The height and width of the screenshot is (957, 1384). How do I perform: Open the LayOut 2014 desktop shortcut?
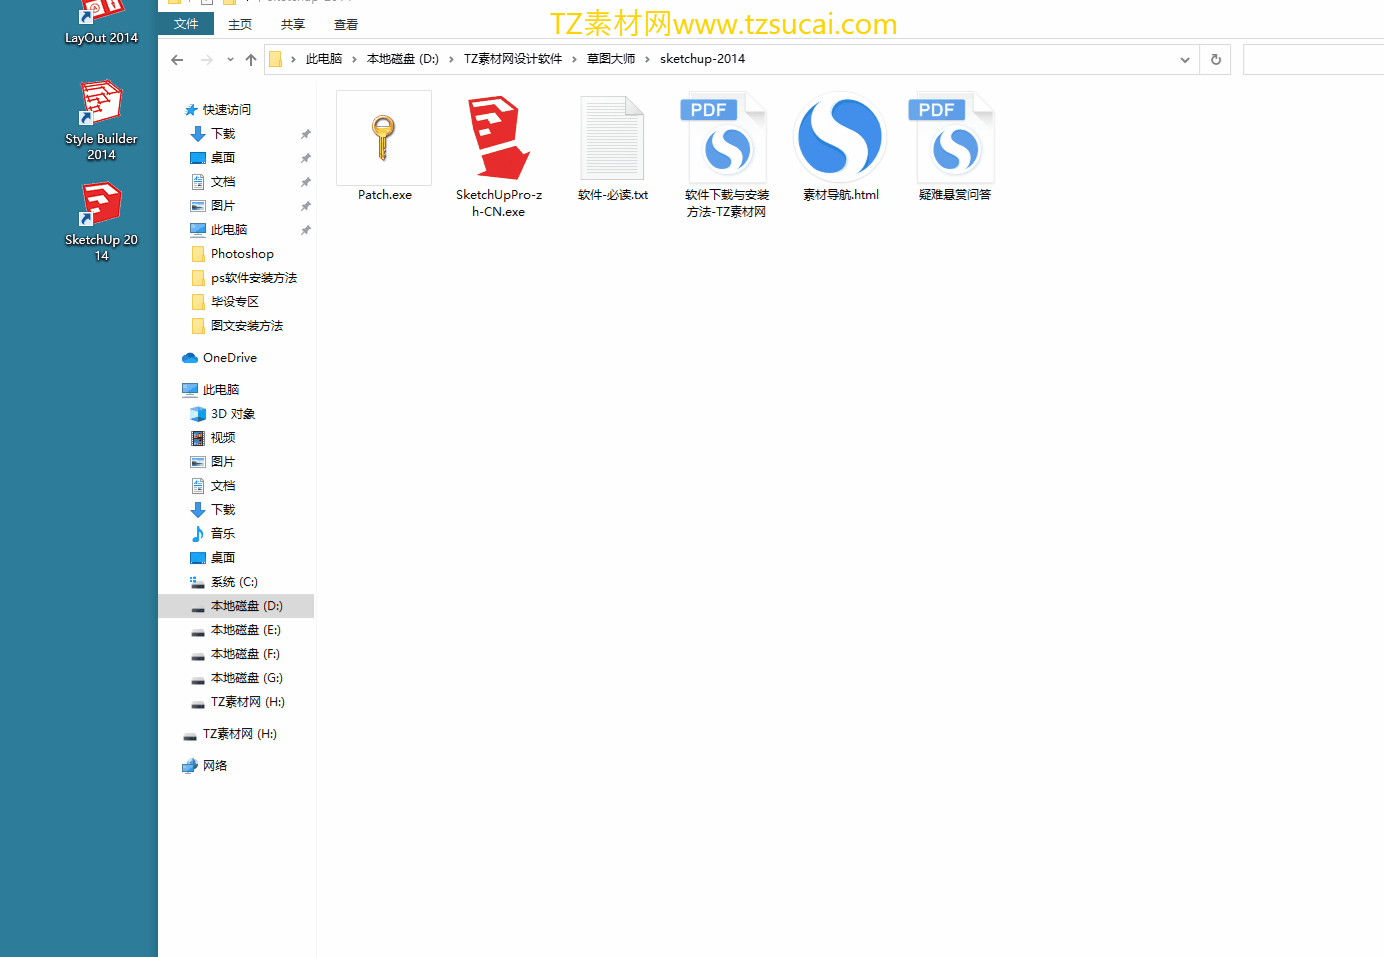click(101, 22)
